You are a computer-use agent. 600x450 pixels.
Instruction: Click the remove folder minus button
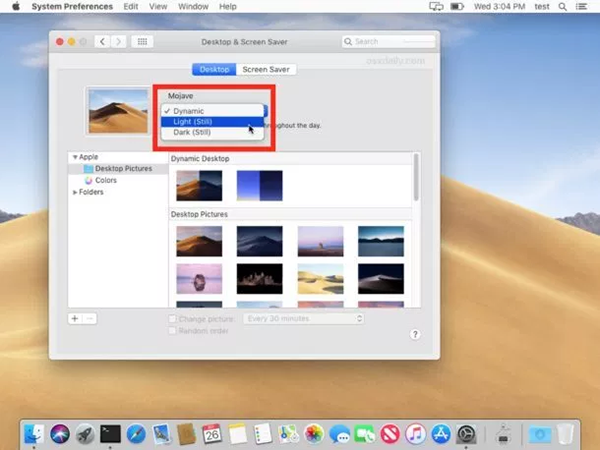pos(90,318)
